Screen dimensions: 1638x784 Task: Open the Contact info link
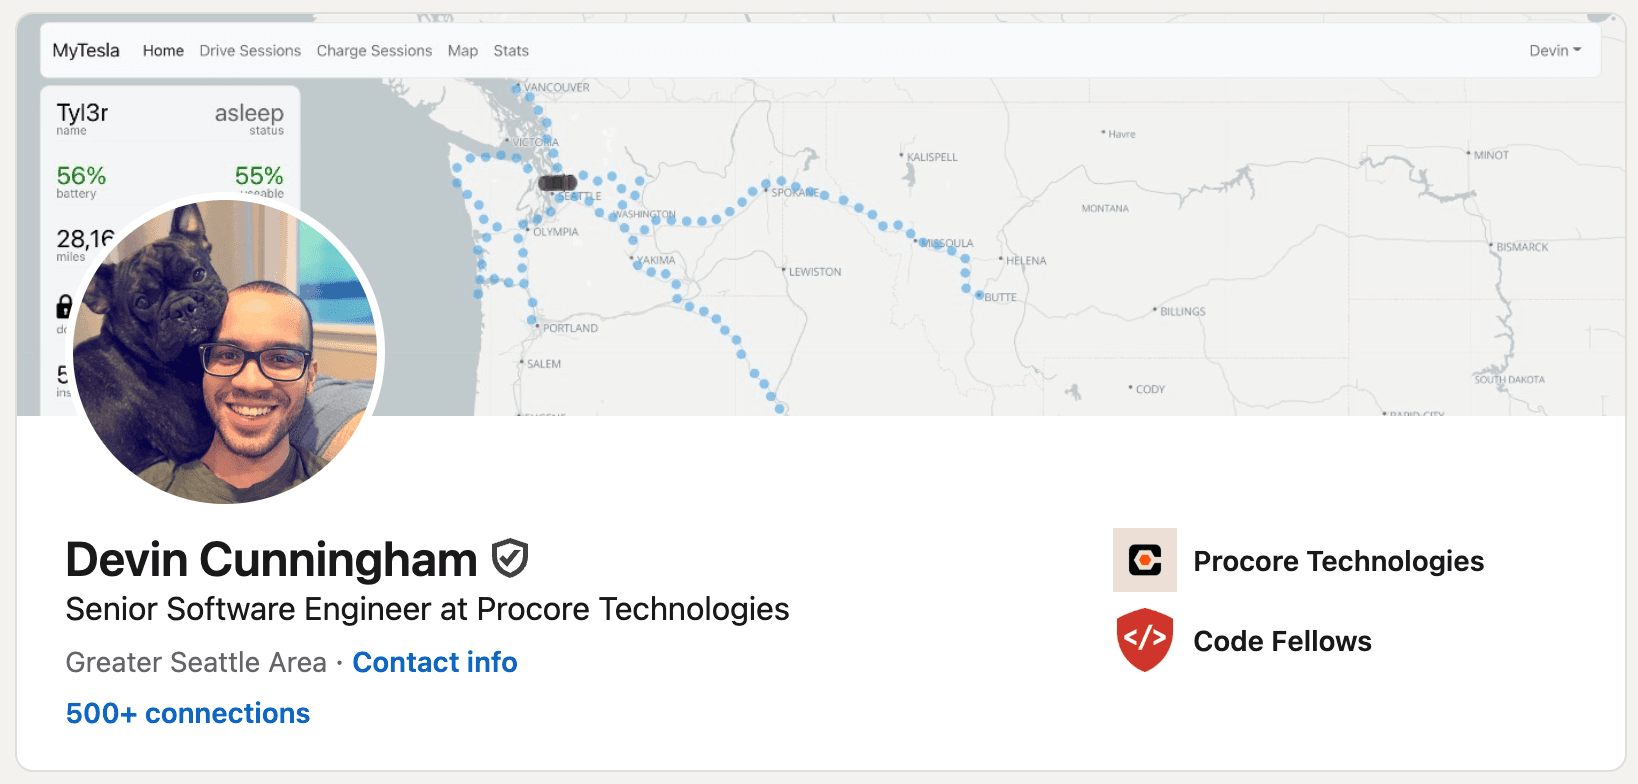(x=435, y=662)
